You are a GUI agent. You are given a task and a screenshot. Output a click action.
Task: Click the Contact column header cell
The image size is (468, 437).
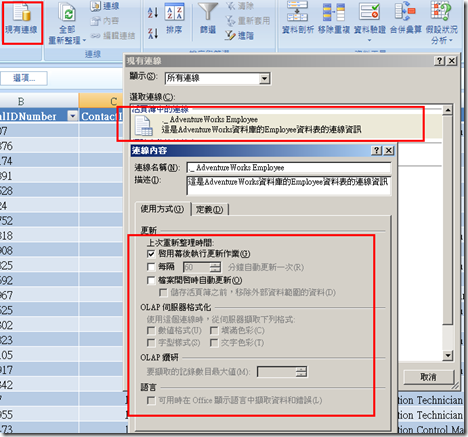tap(101, 116)
